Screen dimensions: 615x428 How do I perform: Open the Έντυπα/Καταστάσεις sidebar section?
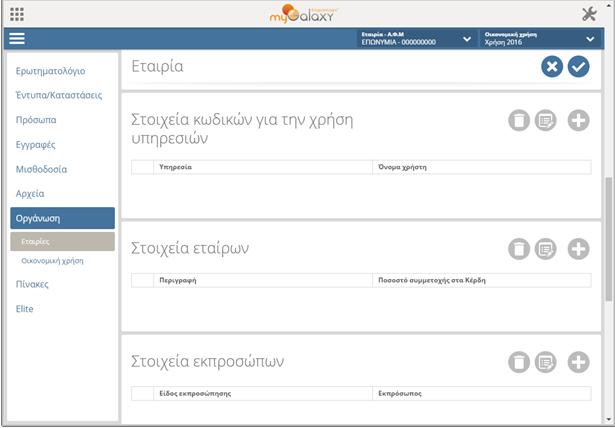click(x=58, y=95)
